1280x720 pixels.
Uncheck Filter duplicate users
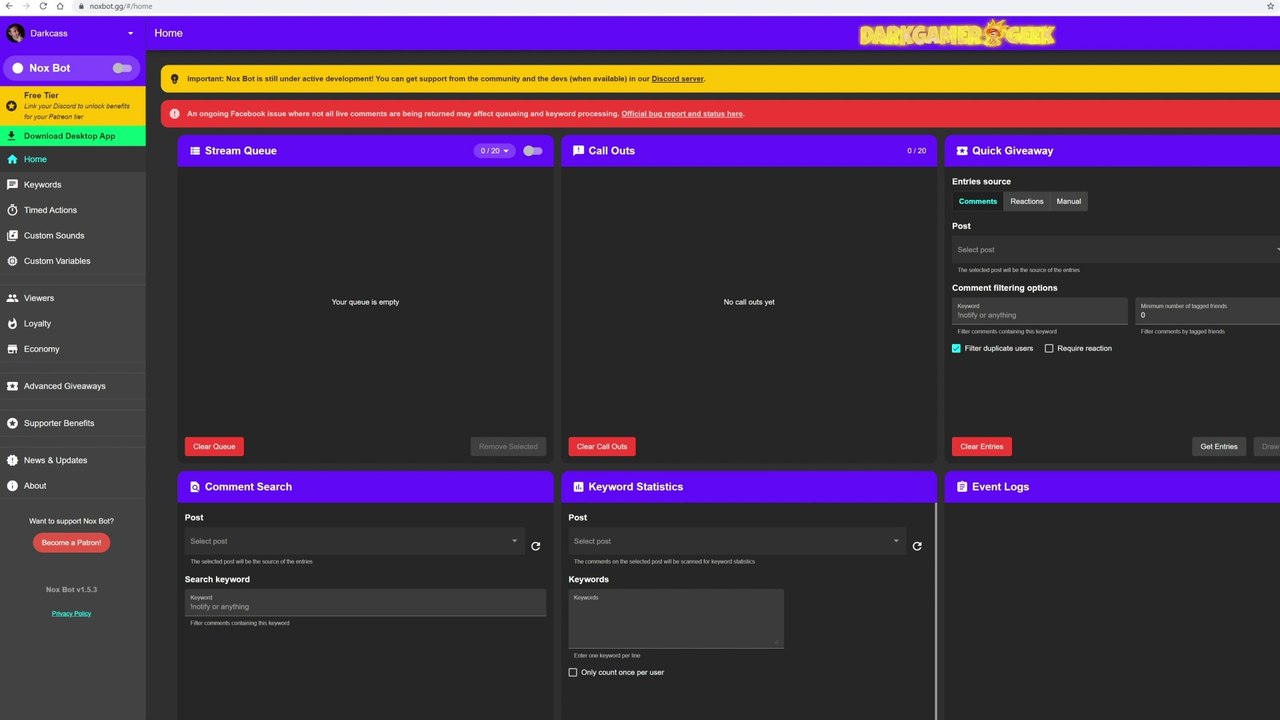(x=956, y=348)
